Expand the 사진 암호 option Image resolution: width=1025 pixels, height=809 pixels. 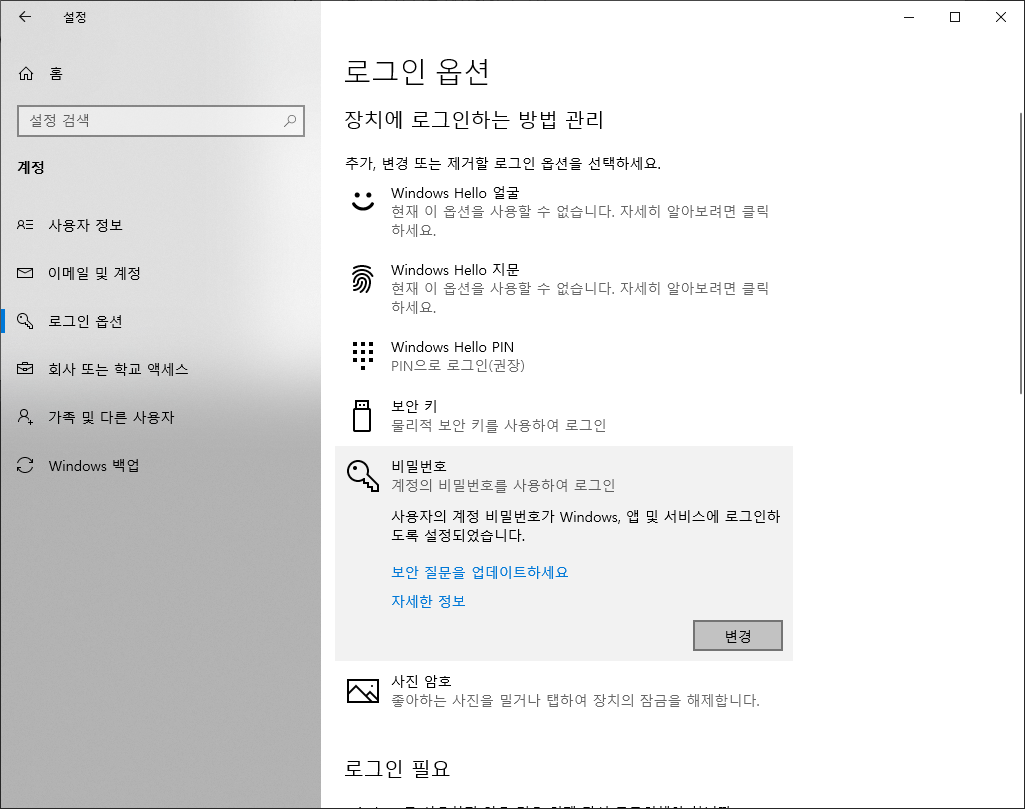pyautogui.click(x=563, y=691)
